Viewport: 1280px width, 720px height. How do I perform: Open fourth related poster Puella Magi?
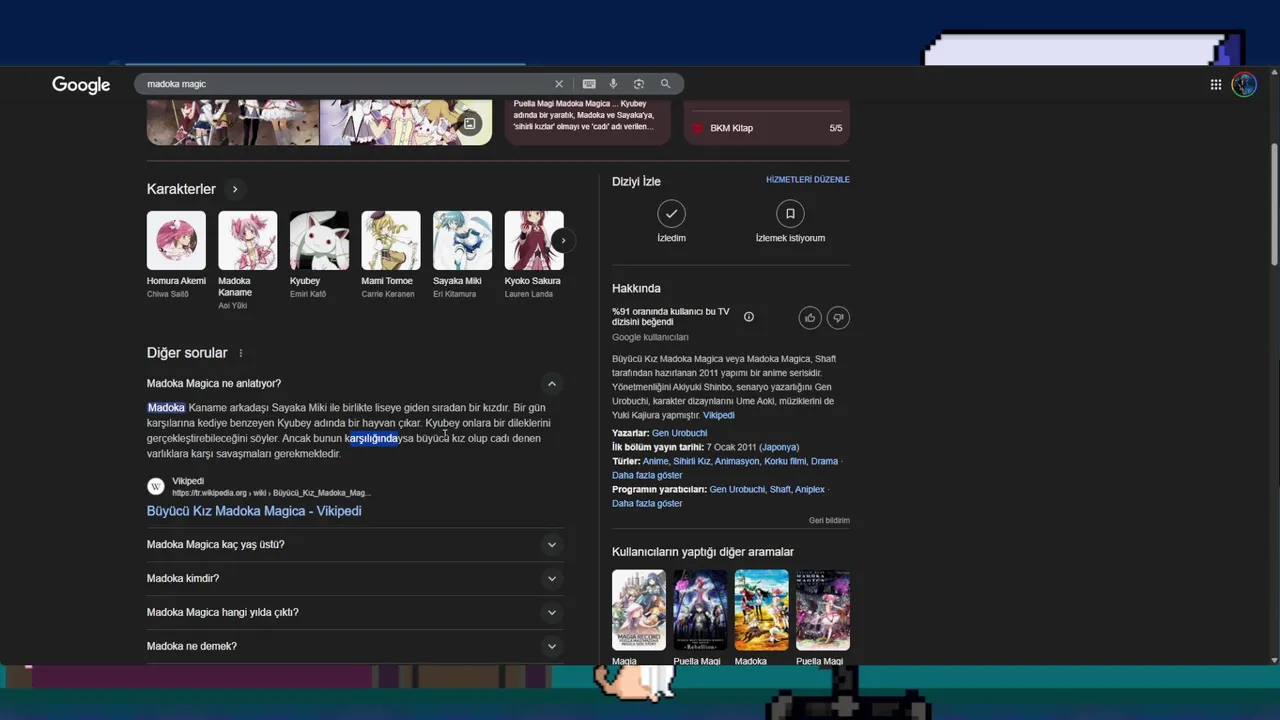coord(823,610)
